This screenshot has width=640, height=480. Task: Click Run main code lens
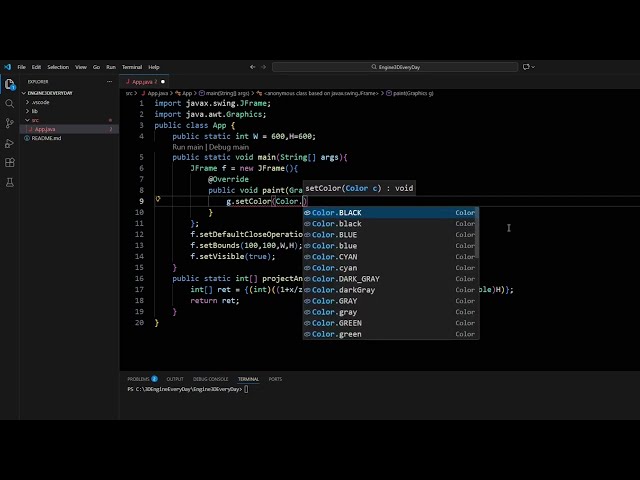pos(187,147)
